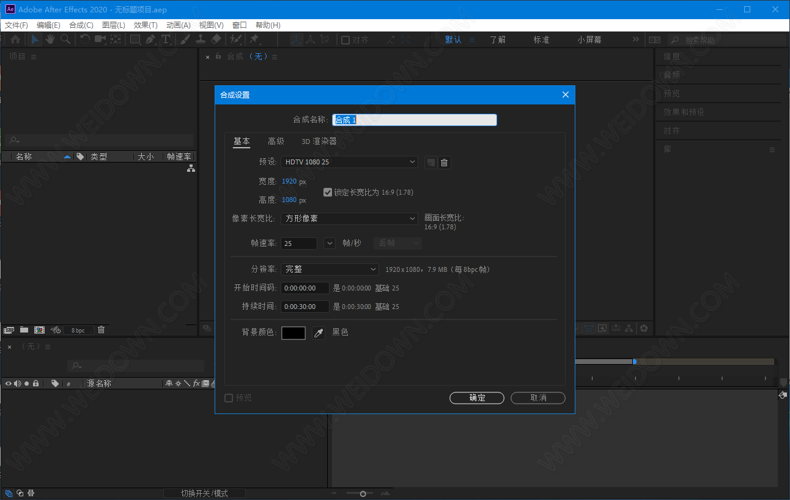The image size is (790, 500).
Task: Select the Pen tool in the toolbar
Action: 150,40
